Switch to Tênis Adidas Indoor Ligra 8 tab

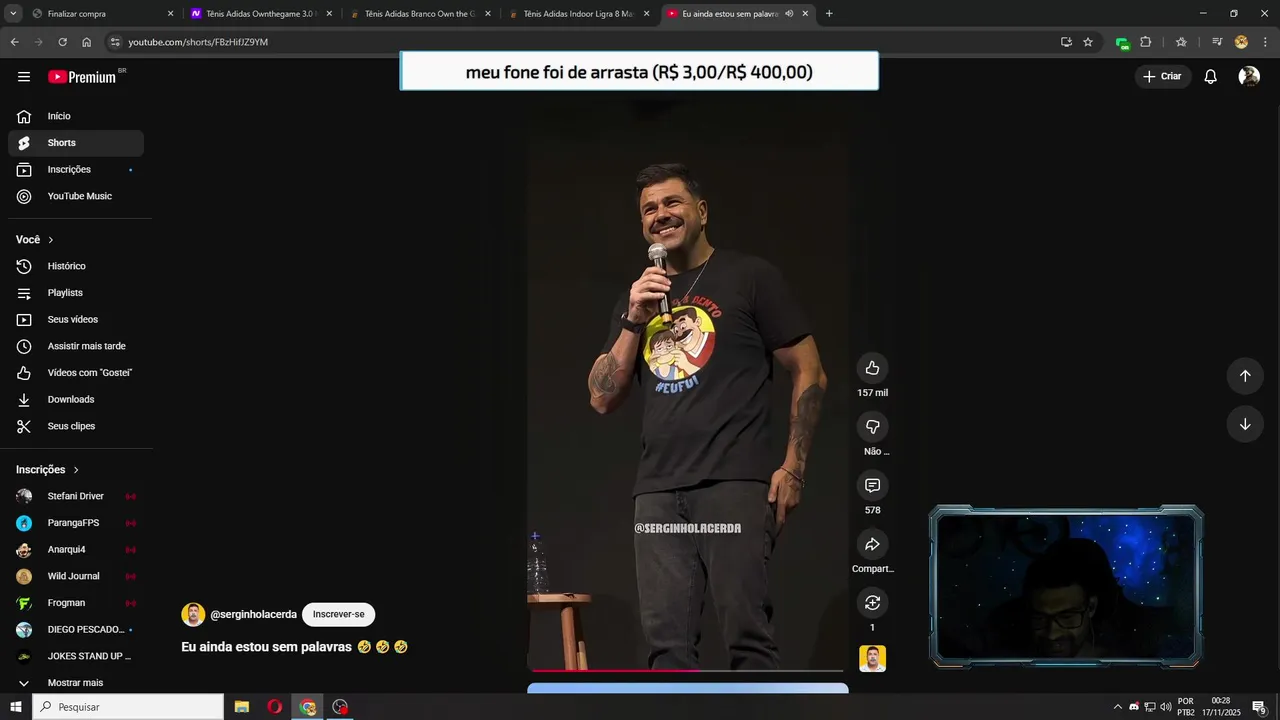[578, 14]
